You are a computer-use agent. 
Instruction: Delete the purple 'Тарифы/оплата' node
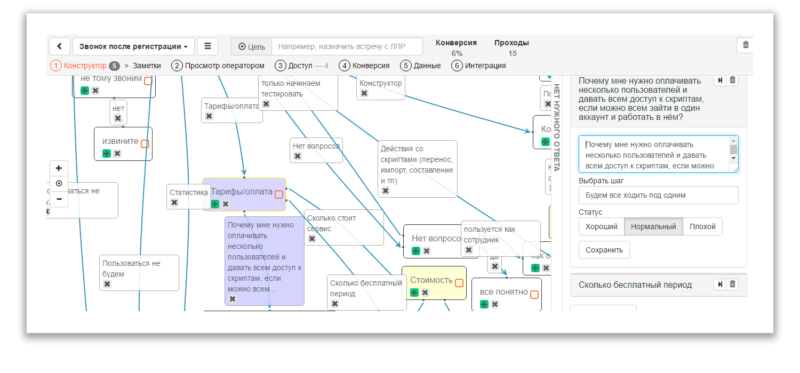point(226,204)
